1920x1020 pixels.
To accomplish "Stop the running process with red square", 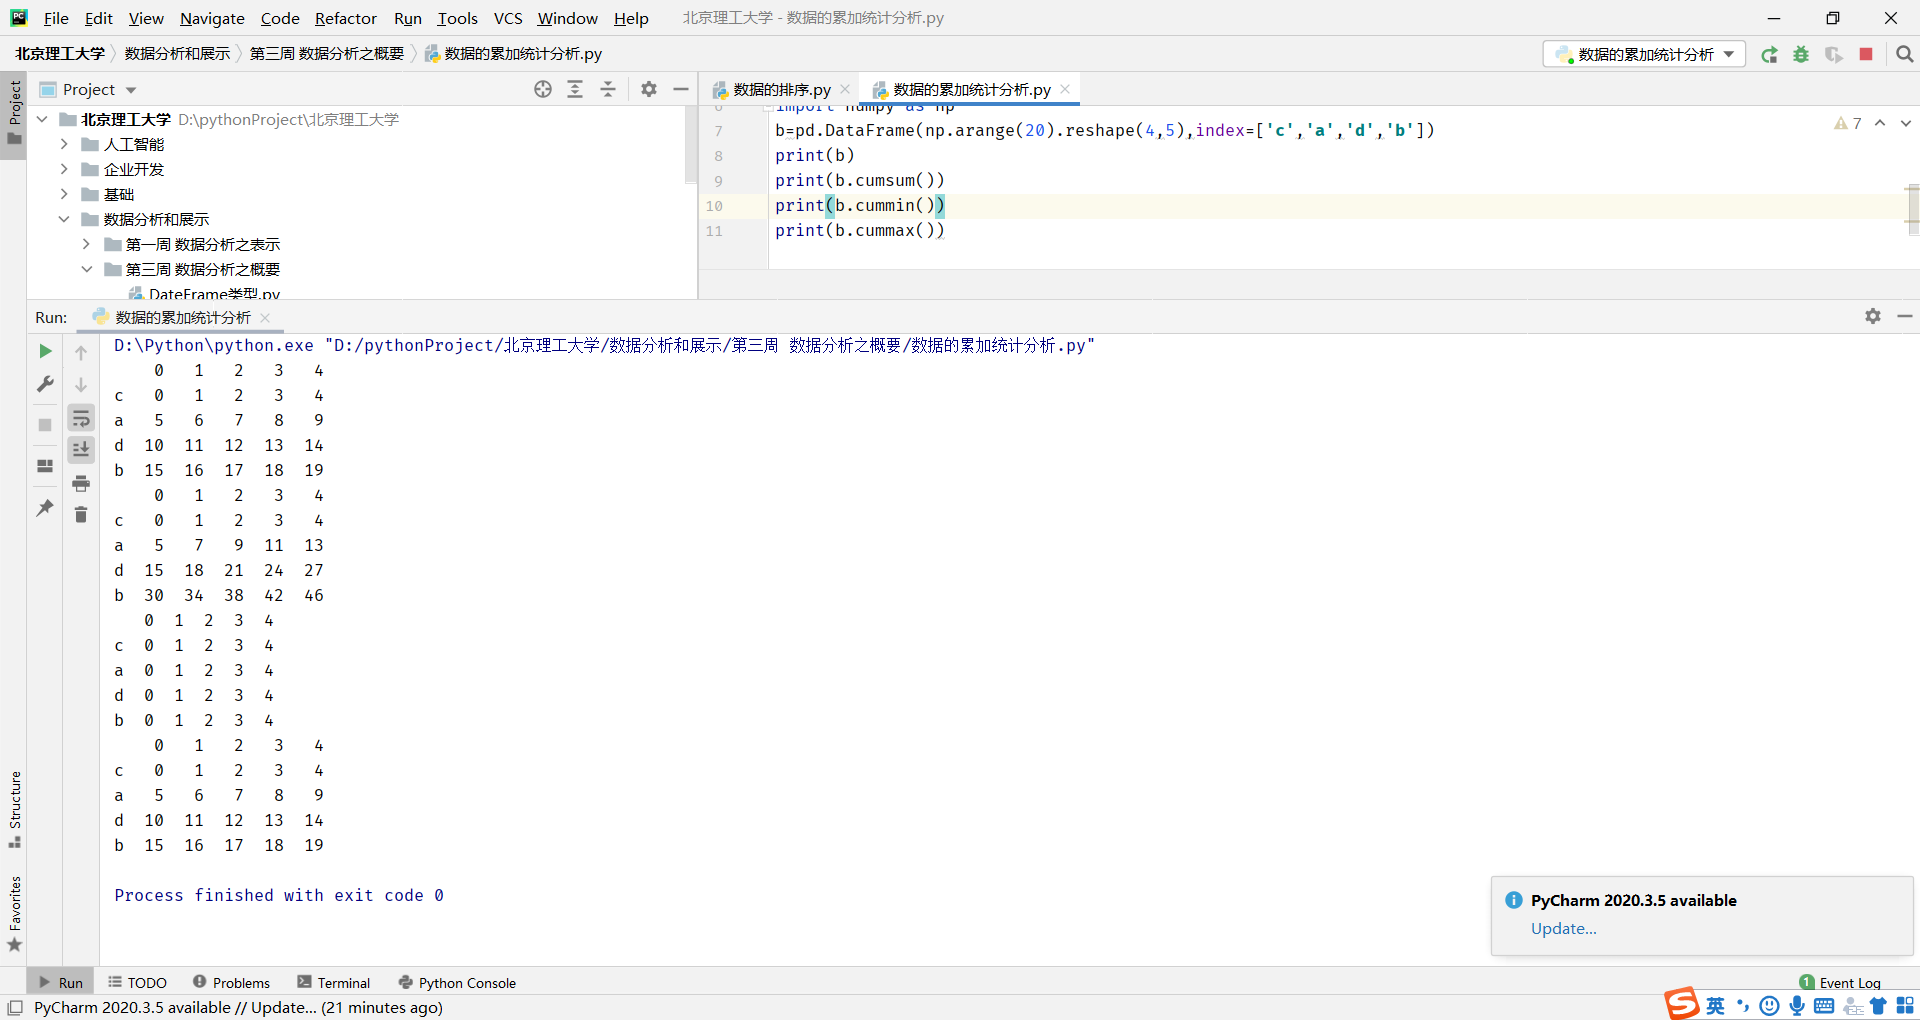I will point(1866,54).
